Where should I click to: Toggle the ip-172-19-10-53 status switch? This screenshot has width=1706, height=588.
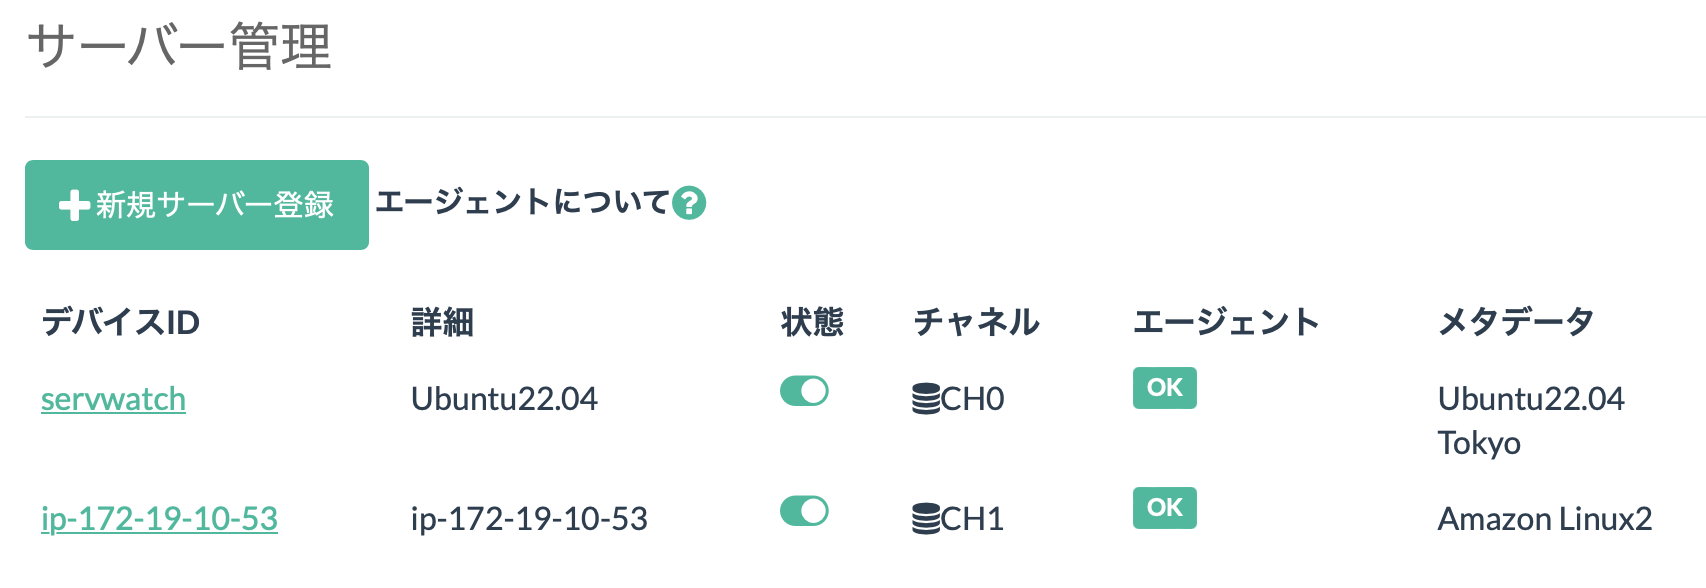(x=805, y=511)
